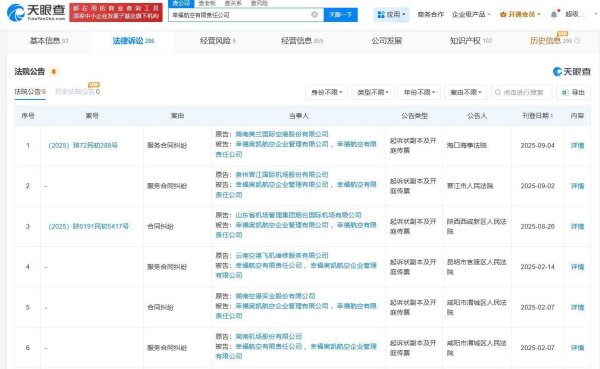This screenshot has height=369, width=600.
Task: Open 详情 for row 6
Action: pyautogui.click(x=577, y=348)
